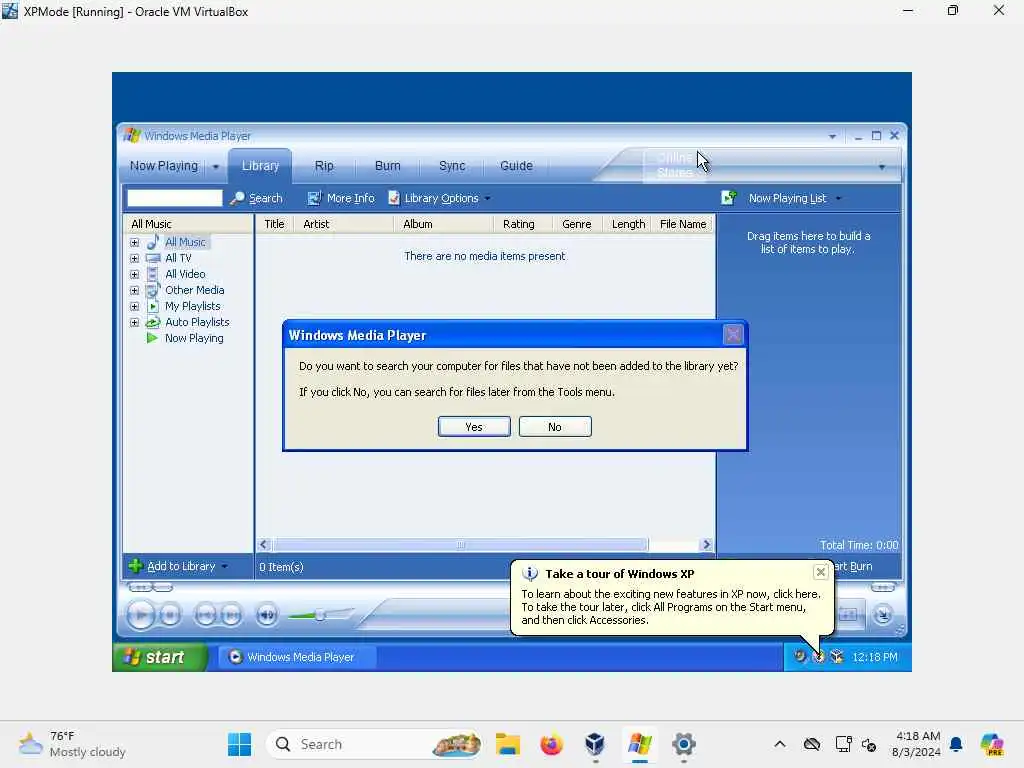This screenshot has width=1024, height=768.
Task: Select the Now Playing green arrow icon
Action: (152, 338)
